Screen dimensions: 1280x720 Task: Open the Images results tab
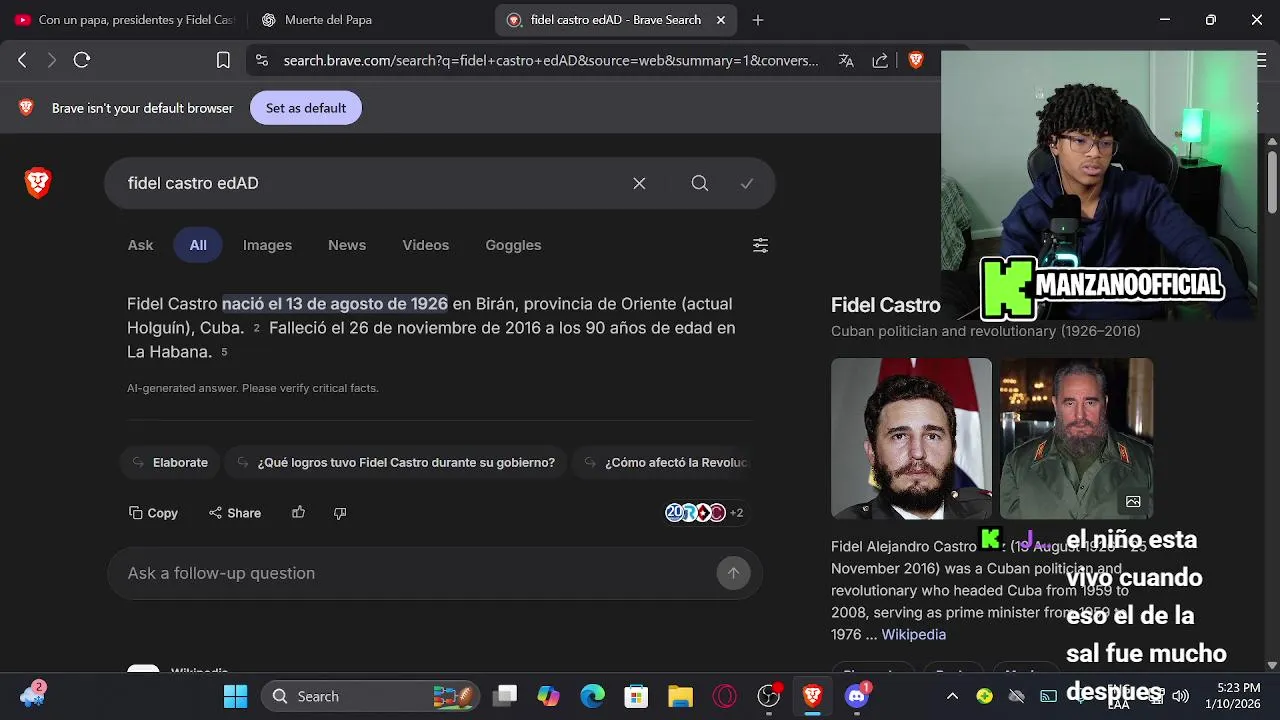click(x=267, y=245)
